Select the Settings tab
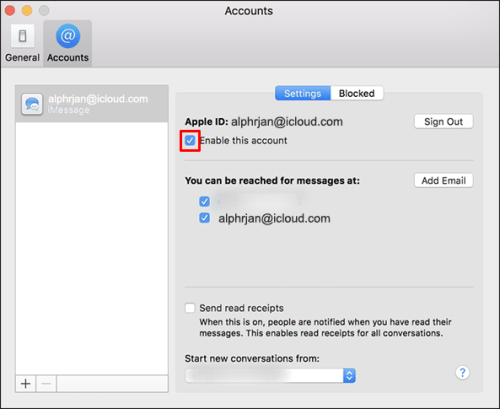 (x=303, y=93)
